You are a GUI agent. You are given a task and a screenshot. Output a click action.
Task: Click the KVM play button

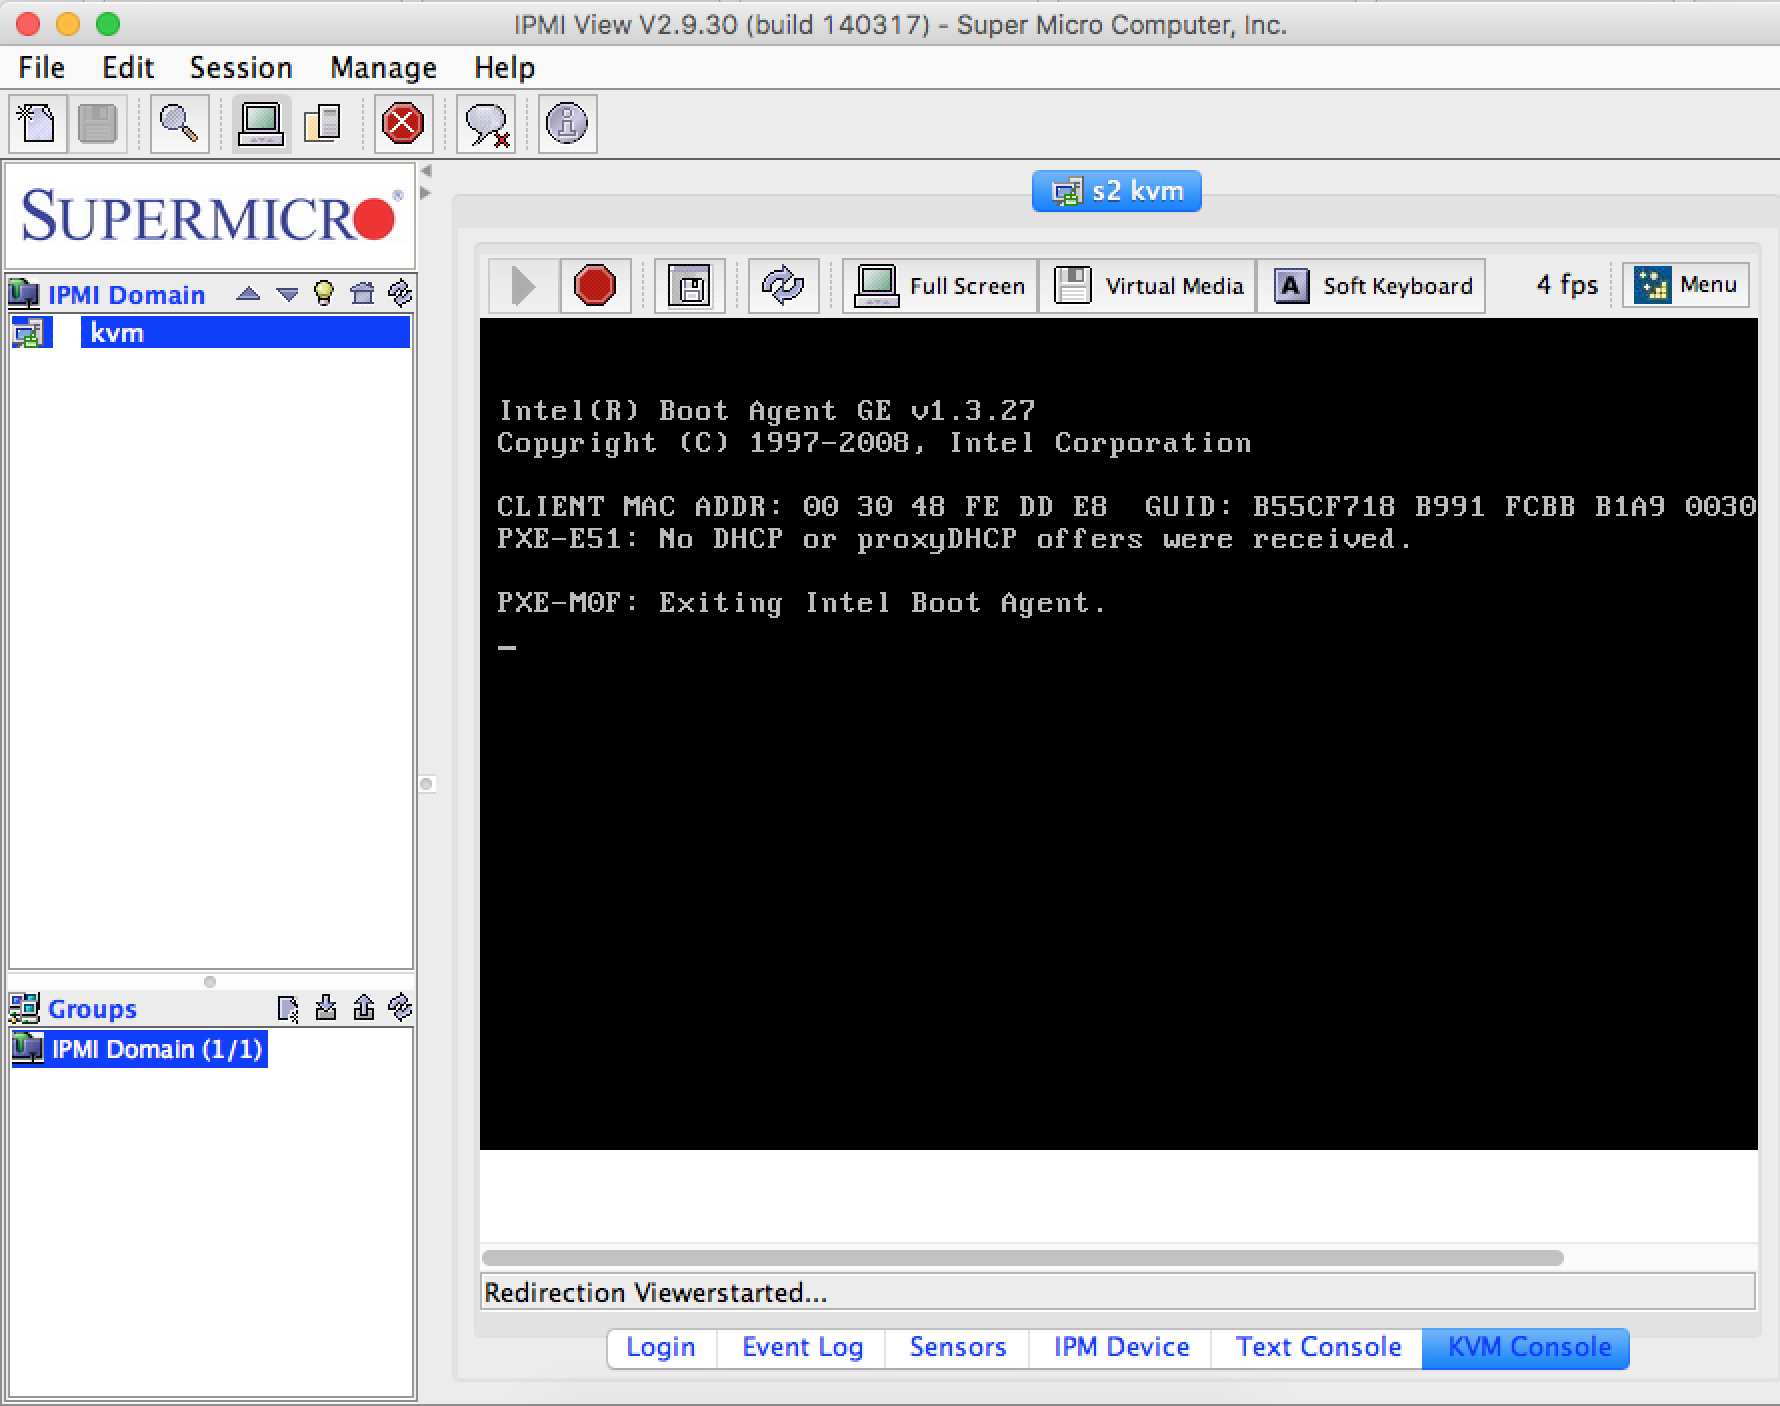coord(523,286)
